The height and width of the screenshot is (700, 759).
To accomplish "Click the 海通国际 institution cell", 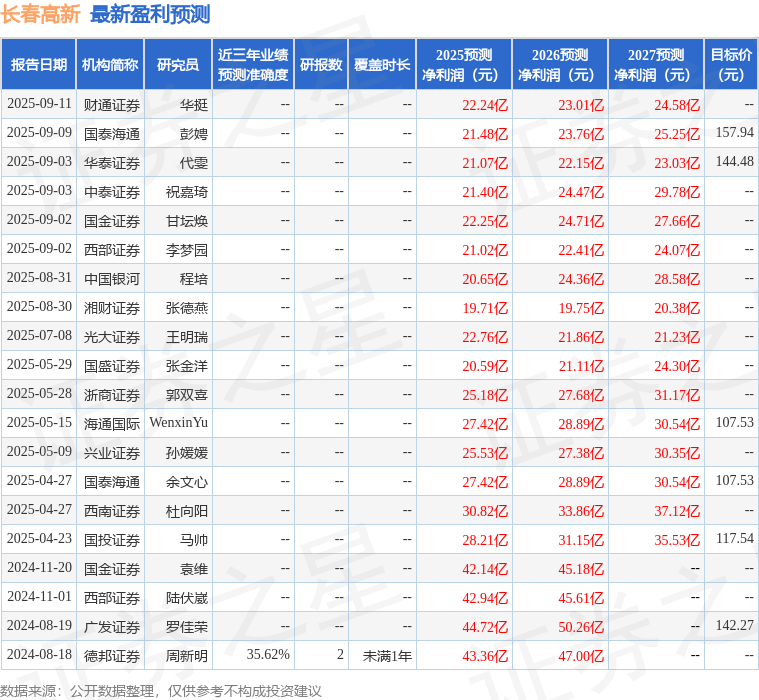I will point(112,424).
